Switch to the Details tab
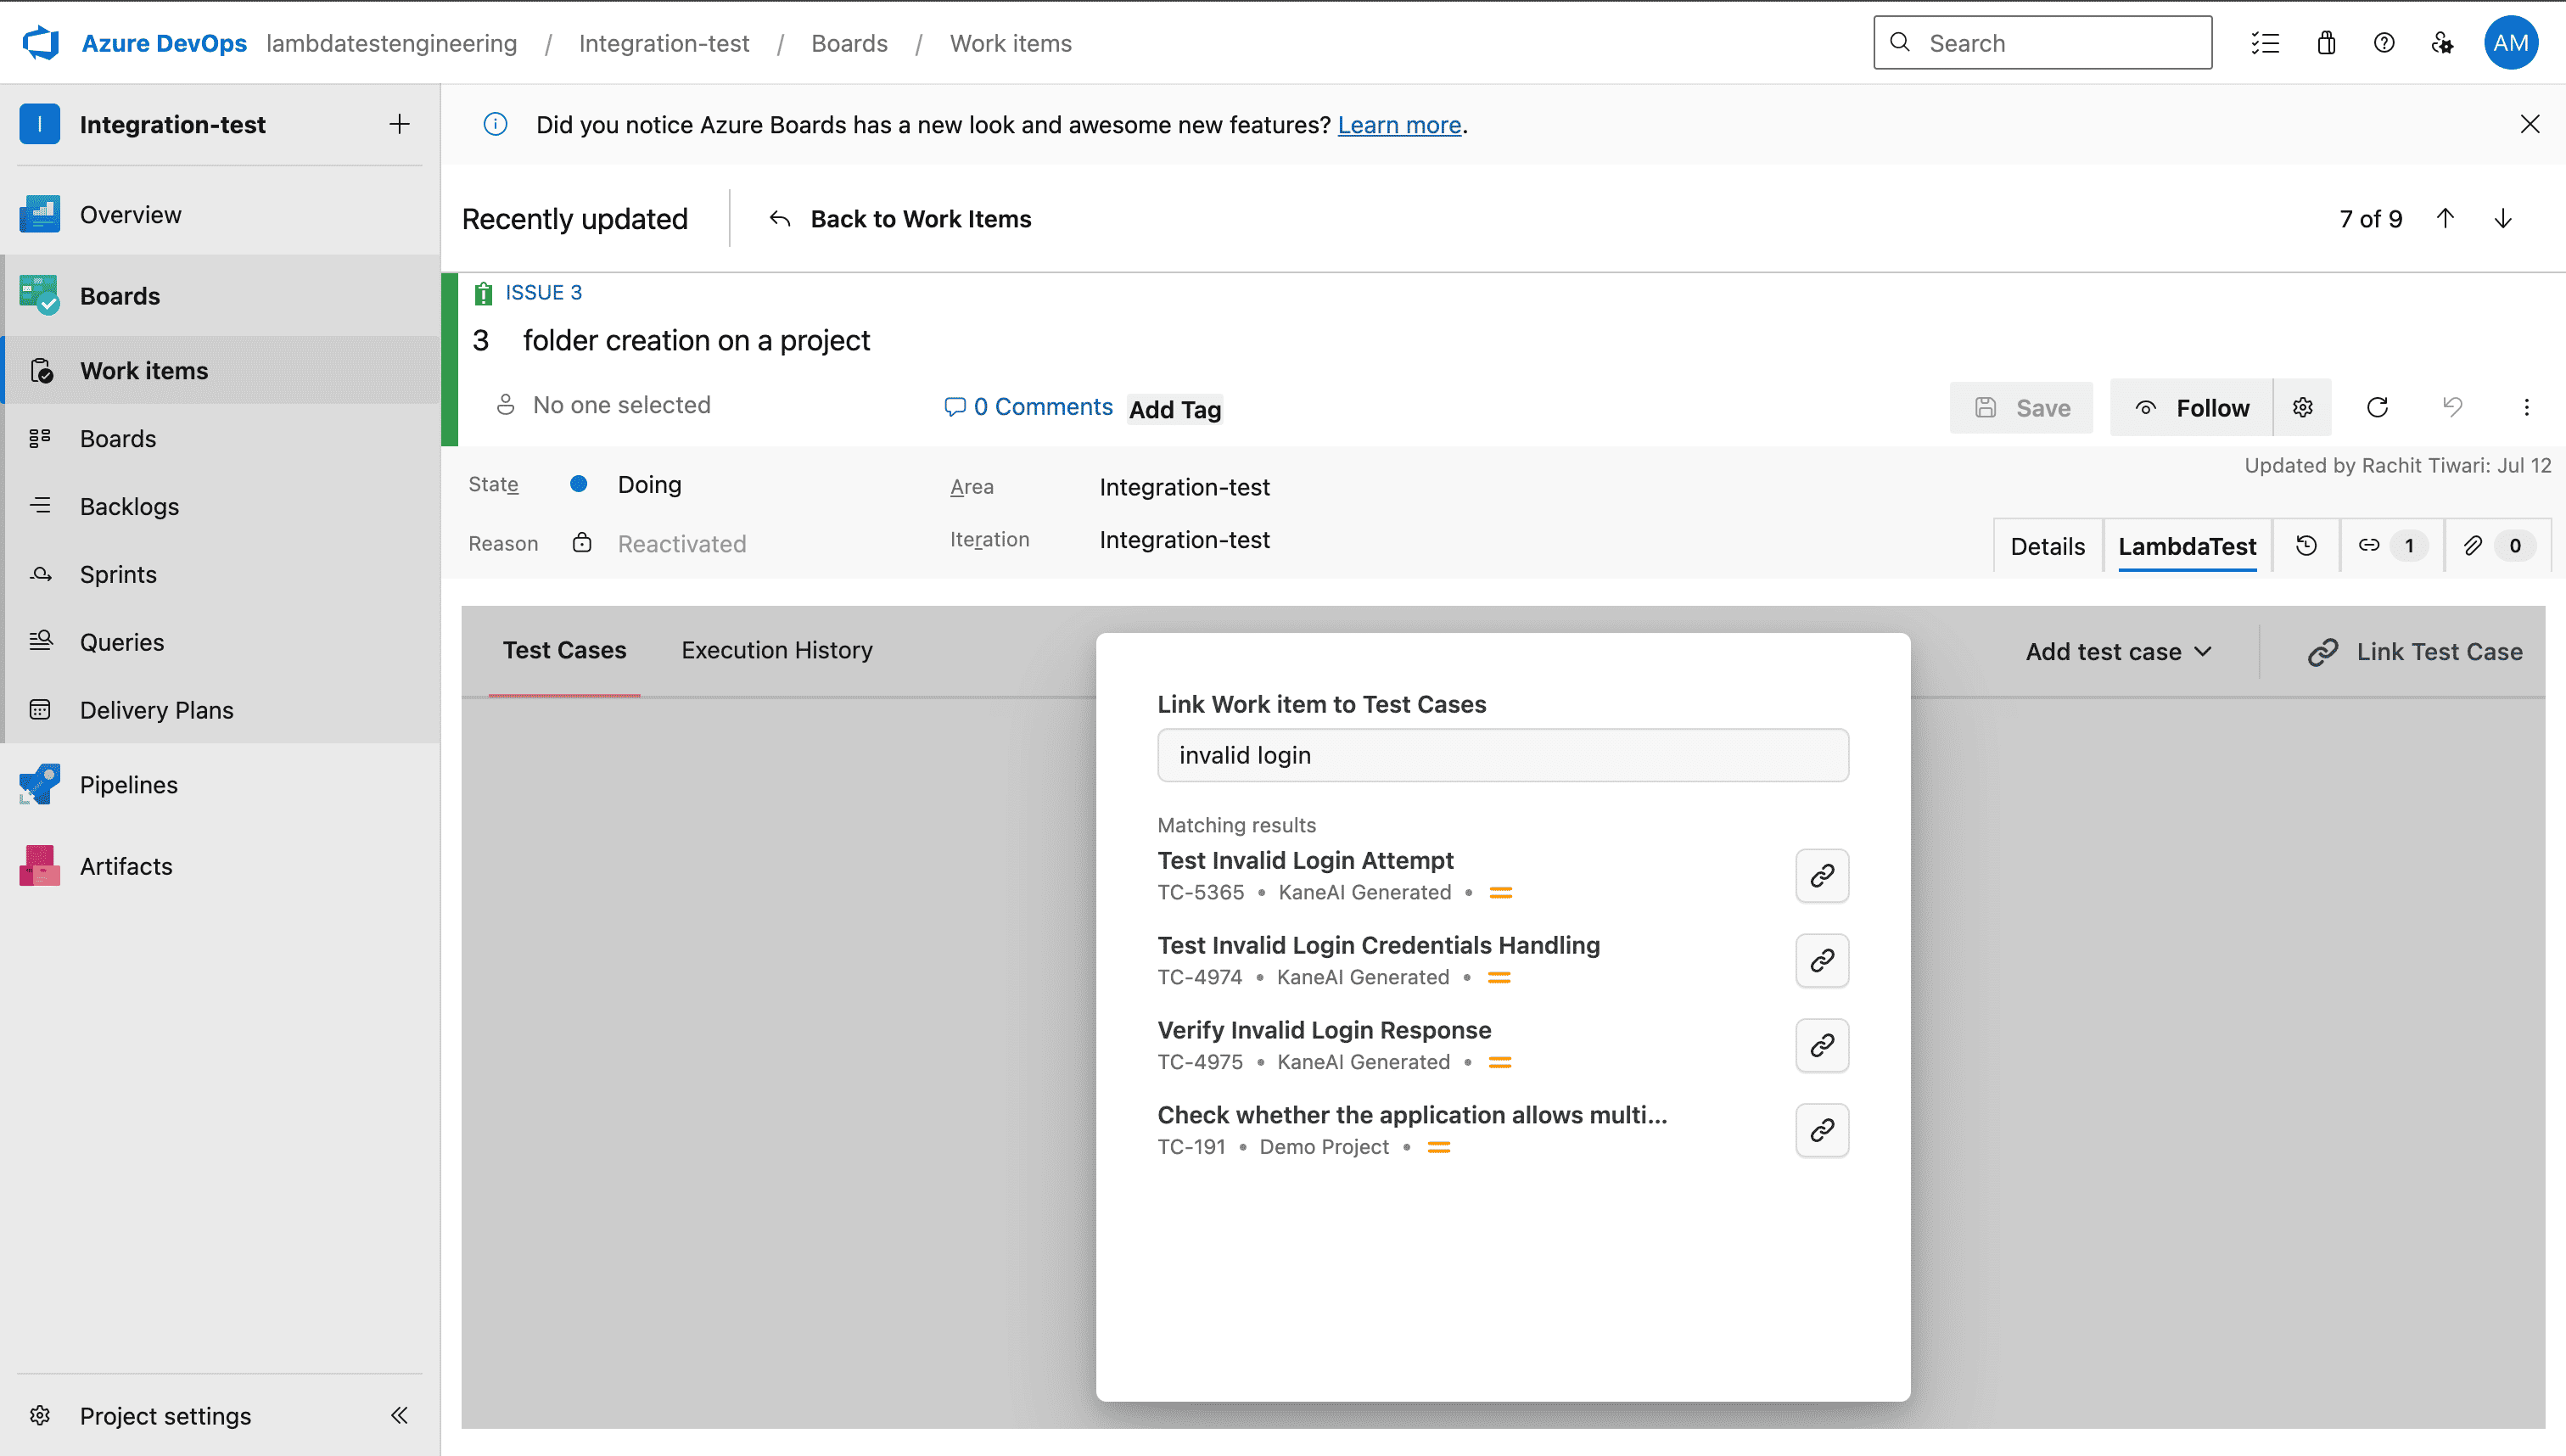Screen dimensions: 2566x1456 tap(2047, 545)
